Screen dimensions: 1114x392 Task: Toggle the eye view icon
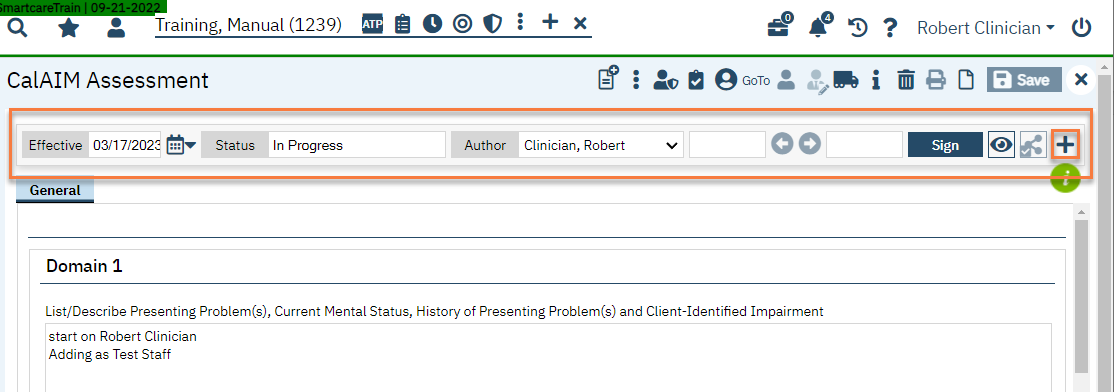click(1001, 146)
